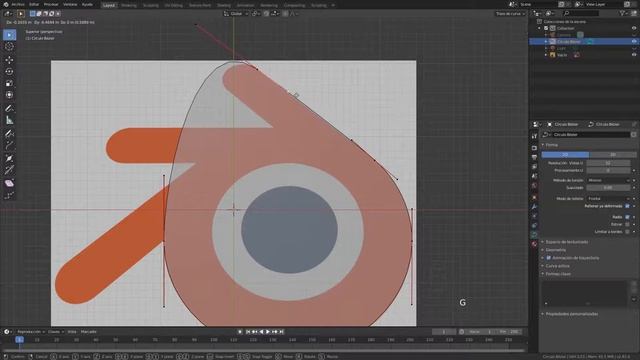Open the Material properties tab

[534, 244]
